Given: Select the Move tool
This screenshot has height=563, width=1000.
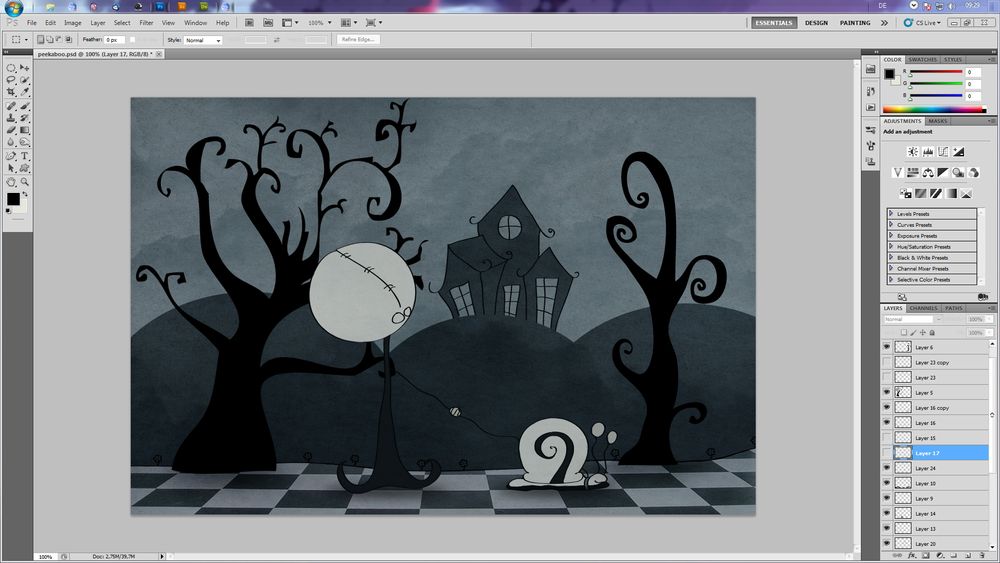Looking at the screenshot, I should pyautogui.click(x=24, y=68).
